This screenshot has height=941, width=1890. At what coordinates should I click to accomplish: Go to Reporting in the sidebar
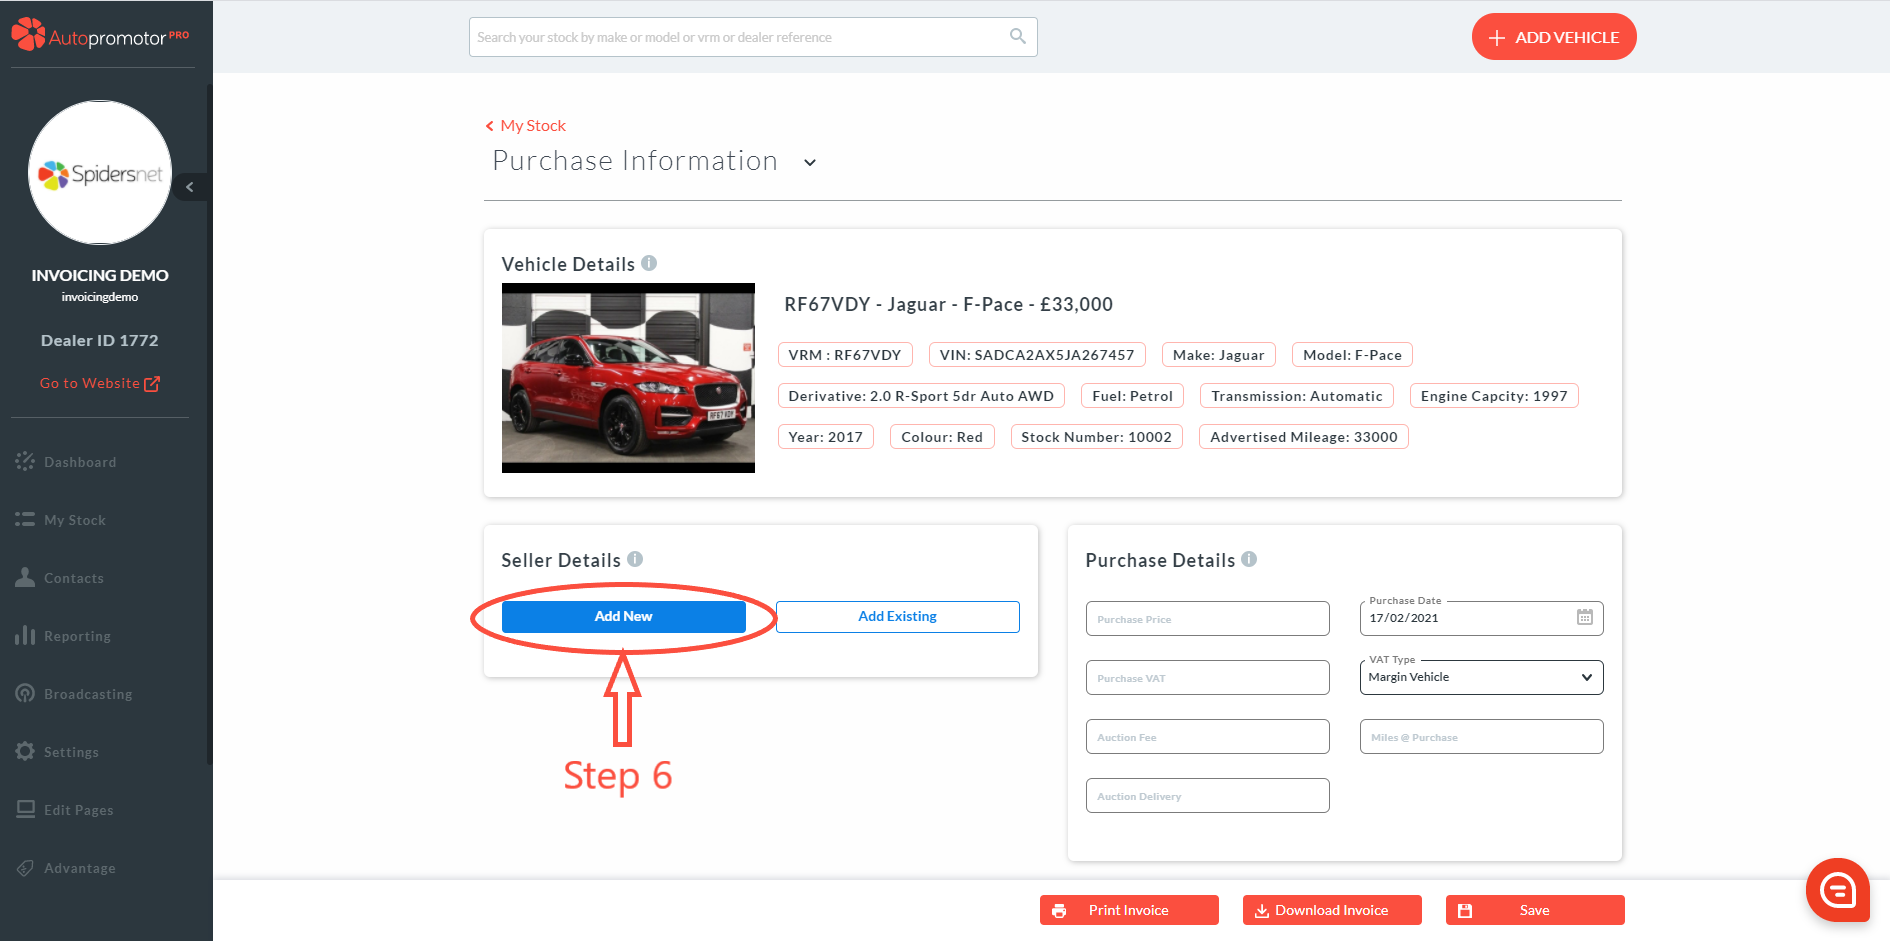77,636
